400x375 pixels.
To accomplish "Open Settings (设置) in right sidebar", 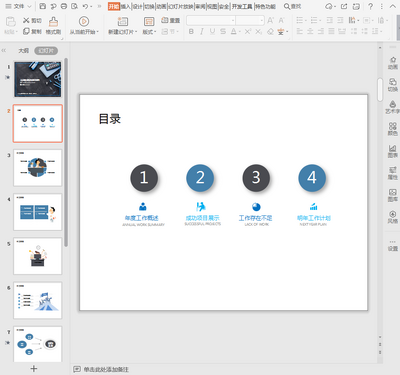I will click(x=393, y=245).
